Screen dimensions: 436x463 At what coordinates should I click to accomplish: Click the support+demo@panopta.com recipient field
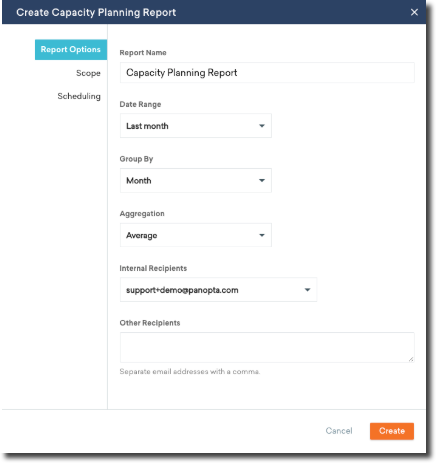(x=218, y=290)
